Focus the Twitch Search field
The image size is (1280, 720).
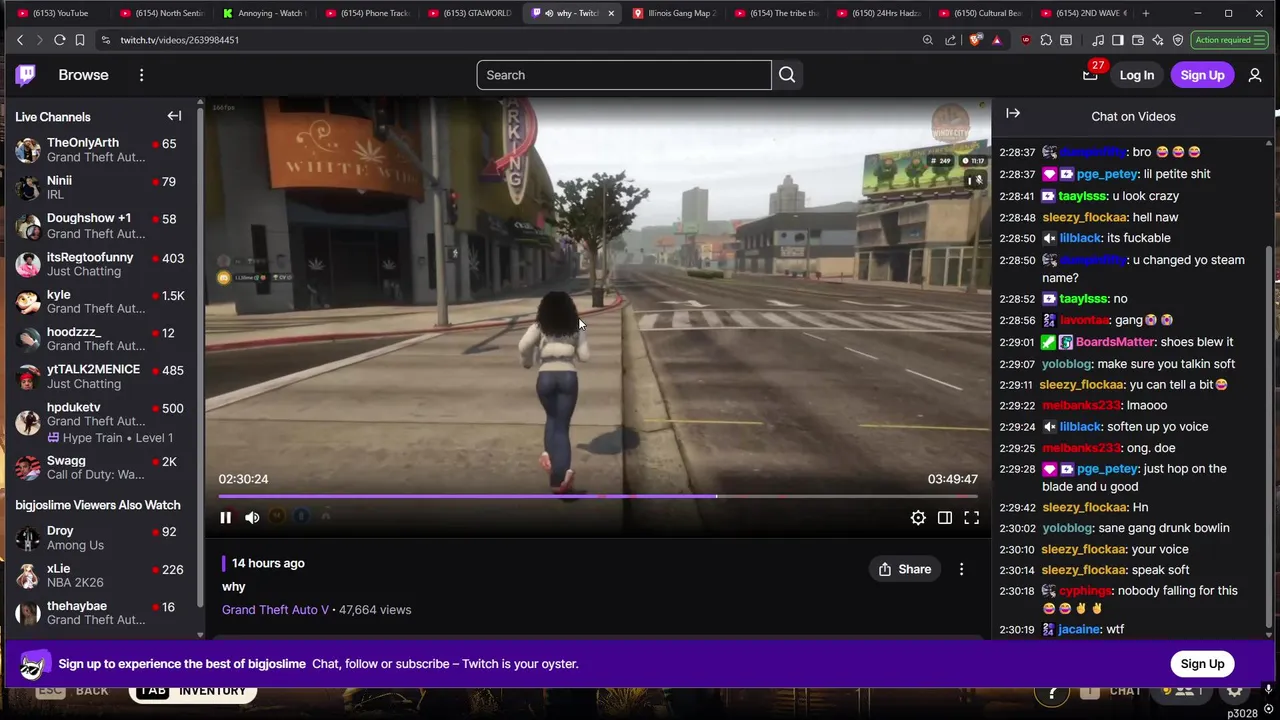(624, 75)
